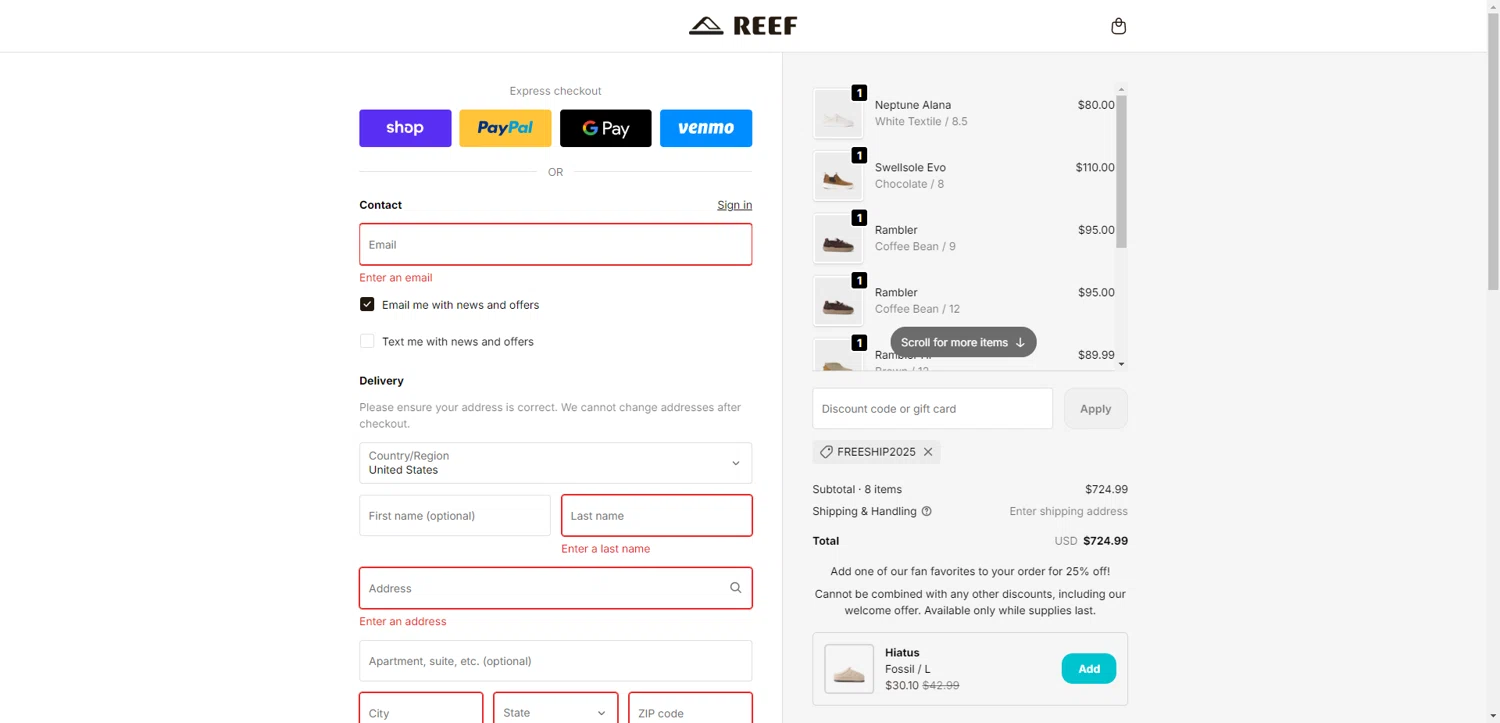Click the address search magnifier icon
This screenshot has height=723, width=1500.
(x=735, y=588)
